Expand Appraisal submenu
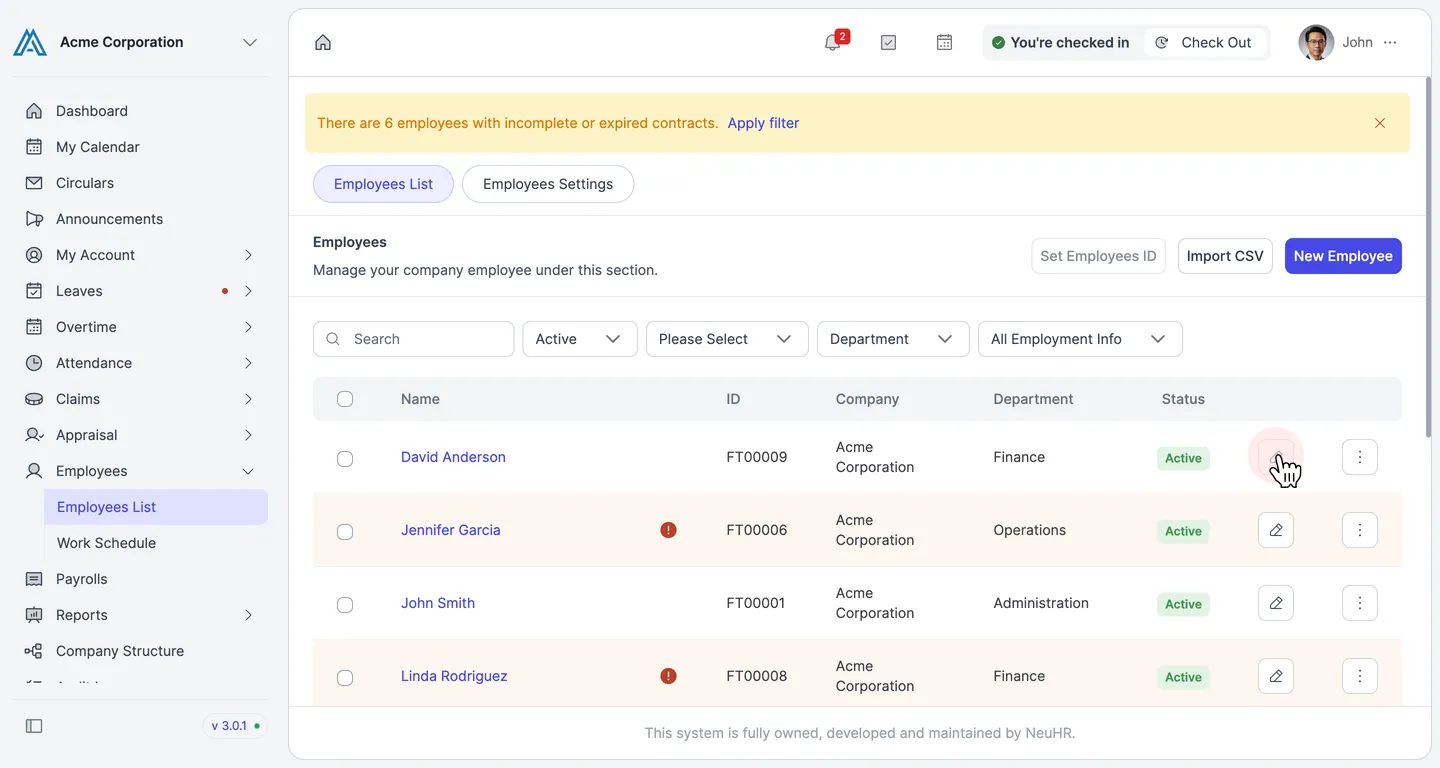The image size is (1440, 768). 248,435
